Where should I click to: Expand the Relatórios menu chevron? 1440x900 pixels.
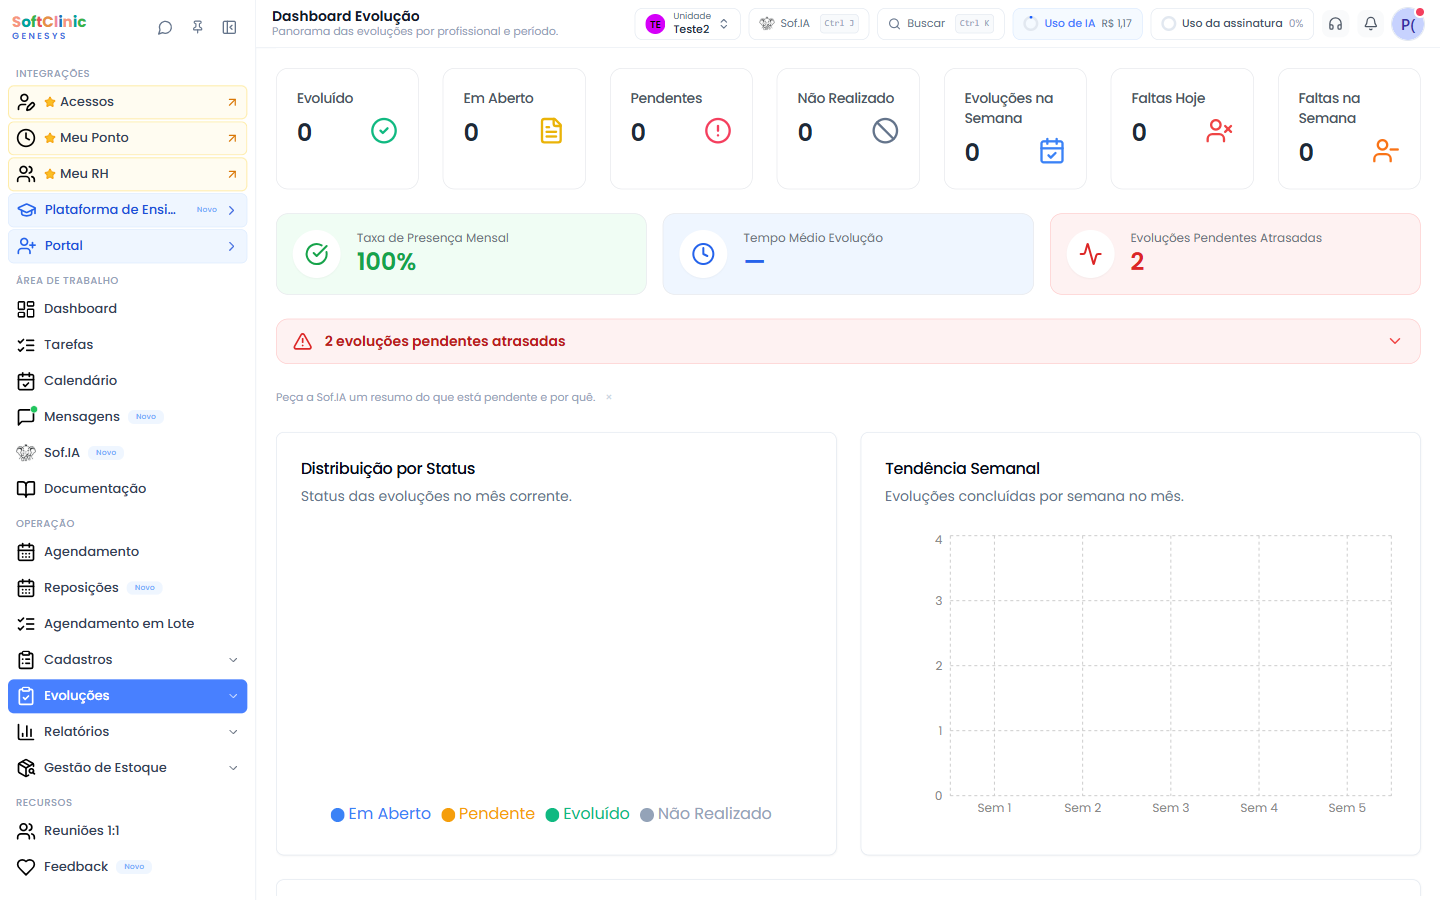[233, 732]
